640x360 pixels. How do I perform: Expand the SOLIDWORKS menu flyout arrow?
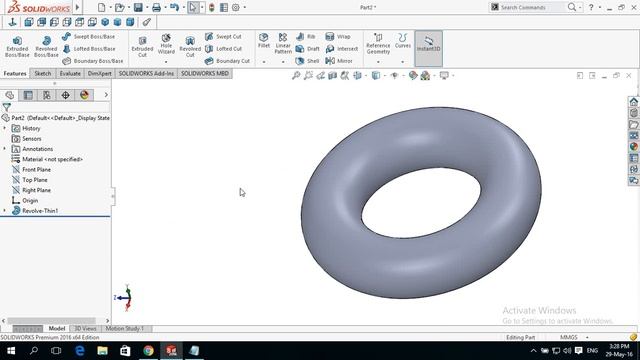[77, 7]
